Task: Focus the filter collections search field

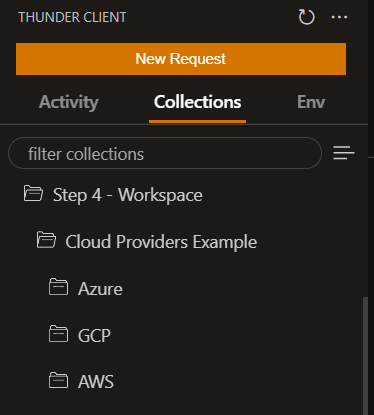Action: point(165,153)
